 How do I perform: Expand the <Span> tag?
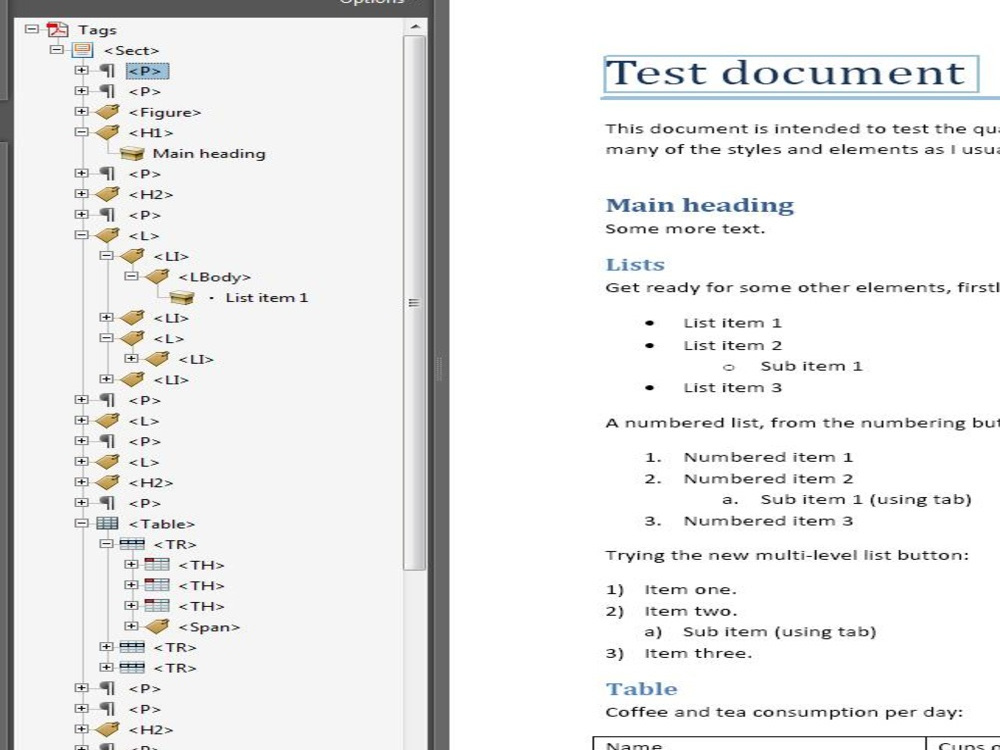coord(131,626)
